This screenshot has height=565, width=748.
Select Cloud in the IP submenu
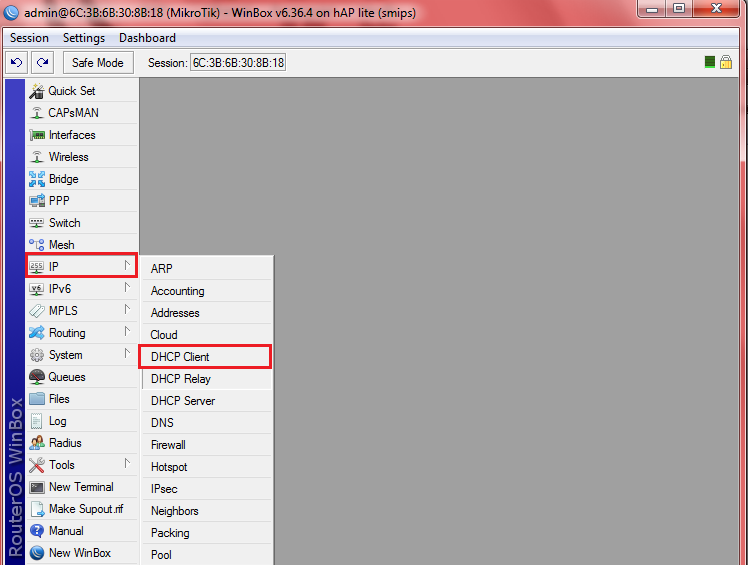207,335
